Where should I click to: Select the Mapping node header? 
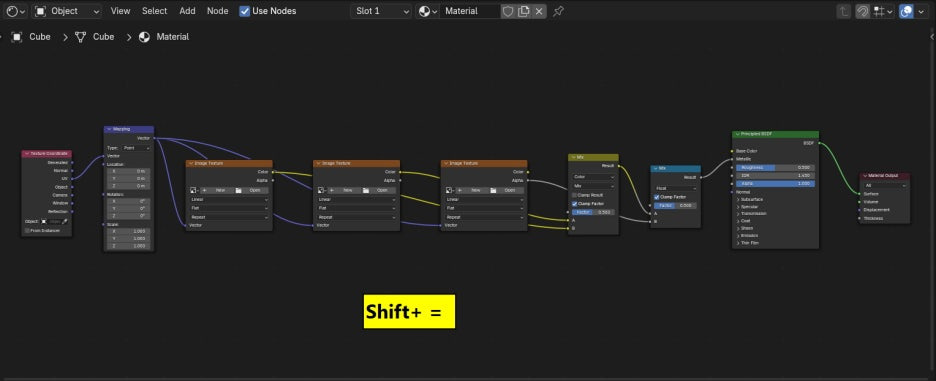[x=129, y=129]
